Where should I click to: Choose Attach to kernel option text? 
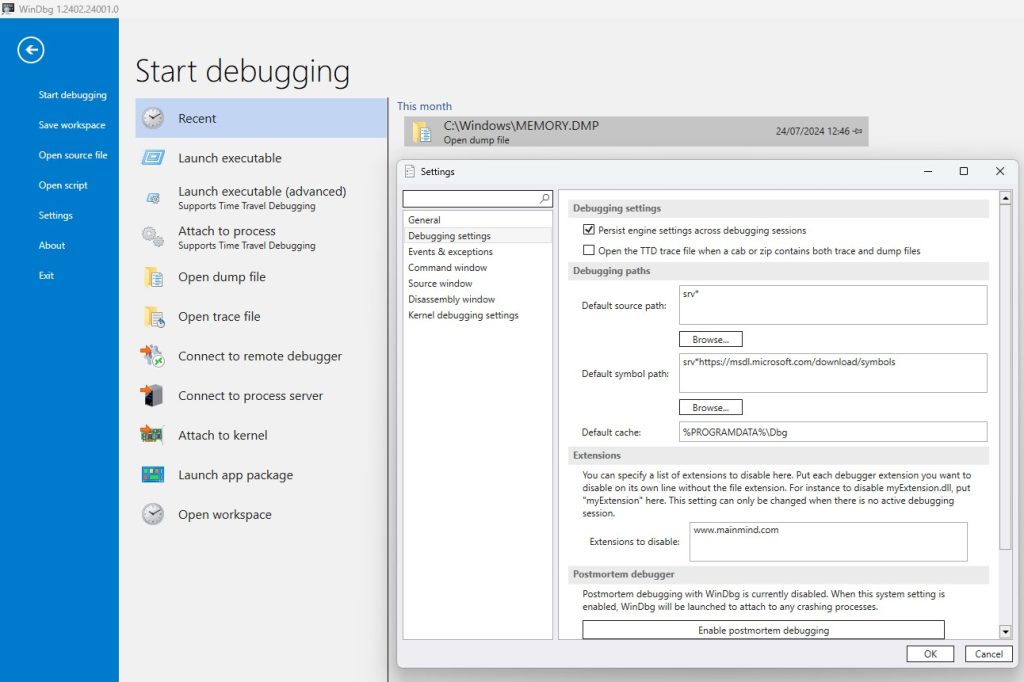coord(223,435)
